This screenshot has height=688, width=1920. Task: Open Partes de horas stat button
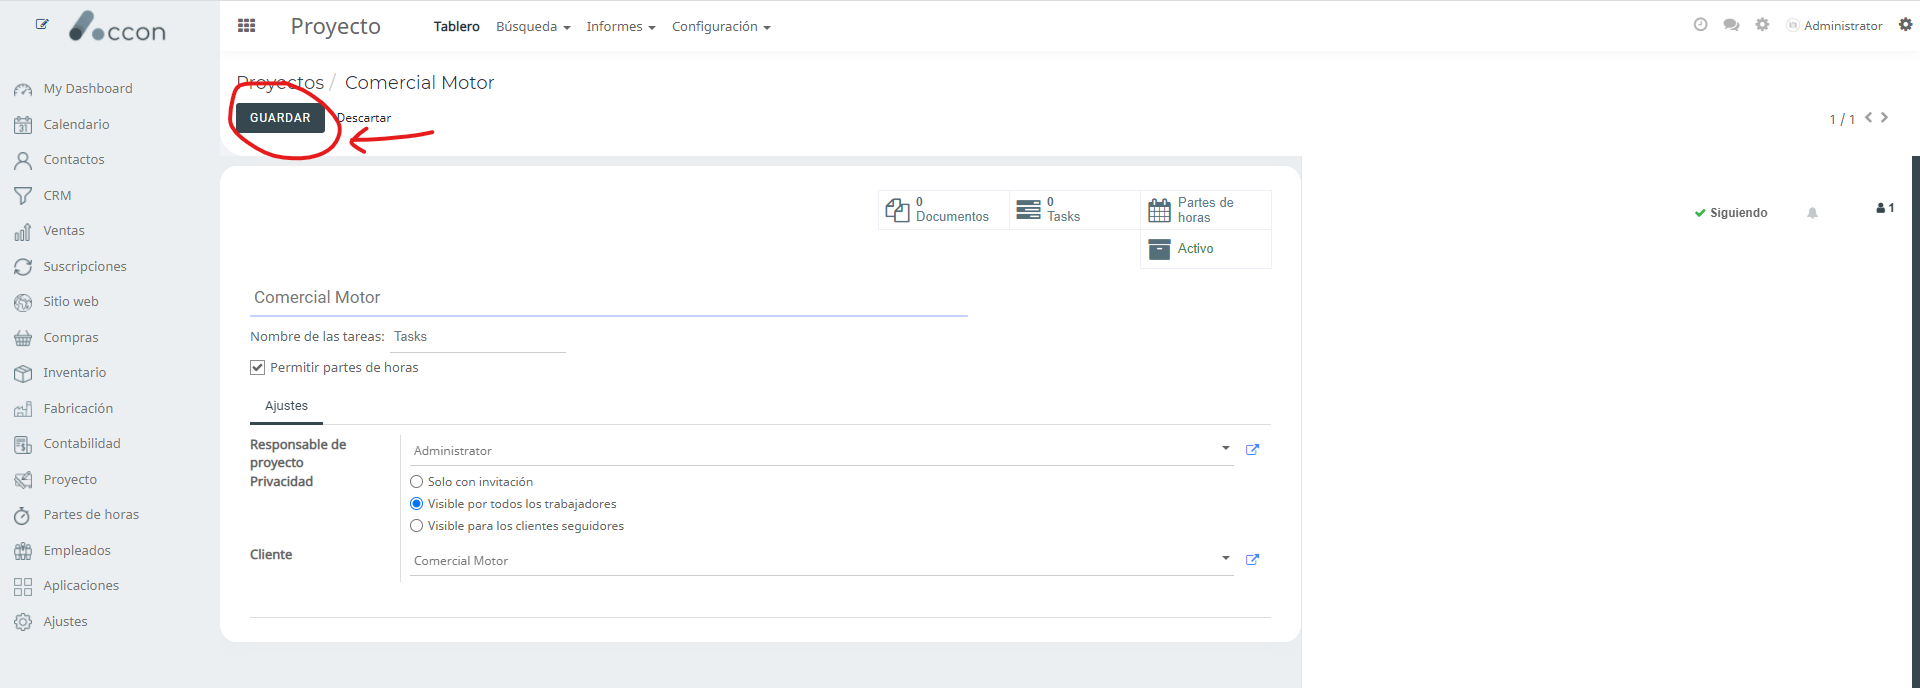click(x=1205, y=210)
